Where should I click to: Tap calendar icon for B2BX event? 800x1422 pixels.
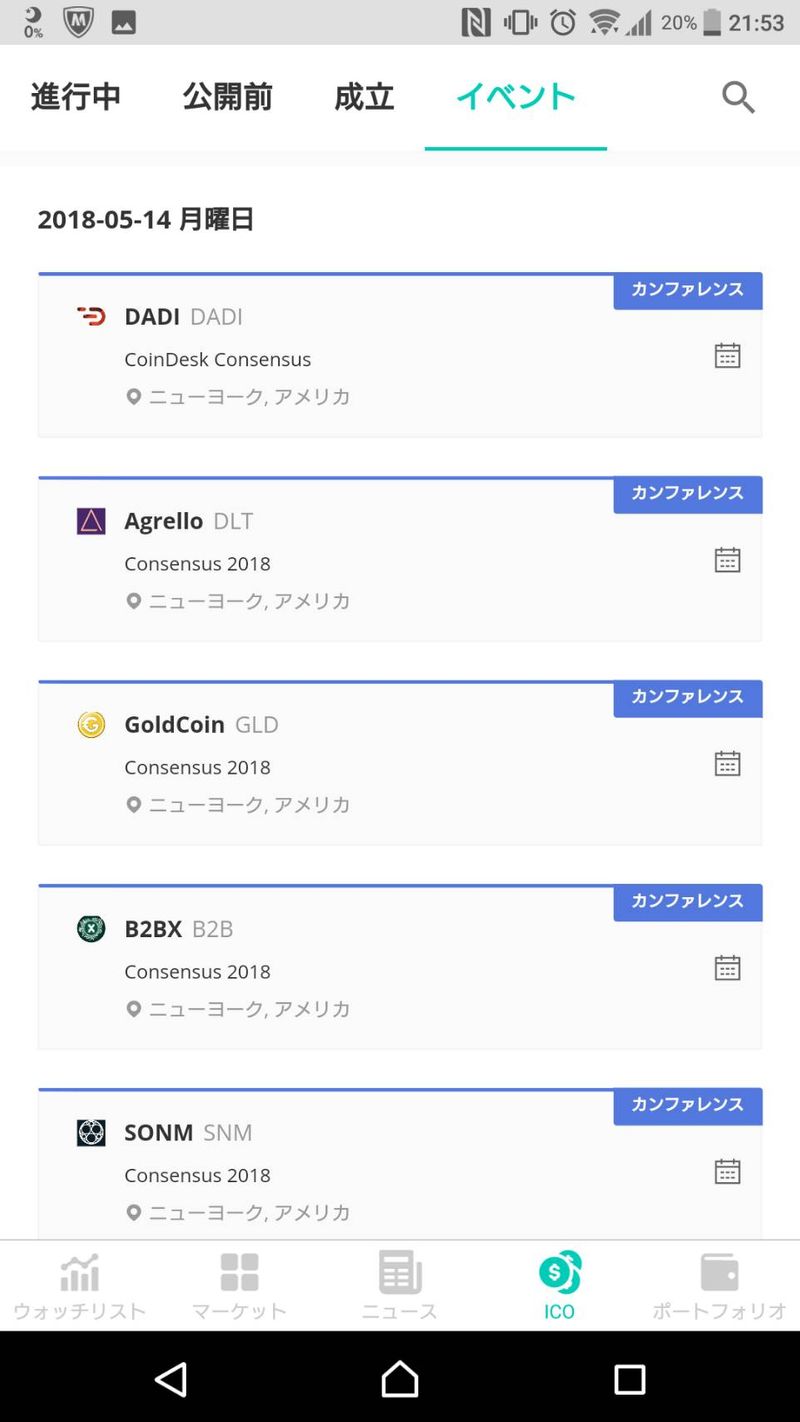coord(727,968)
